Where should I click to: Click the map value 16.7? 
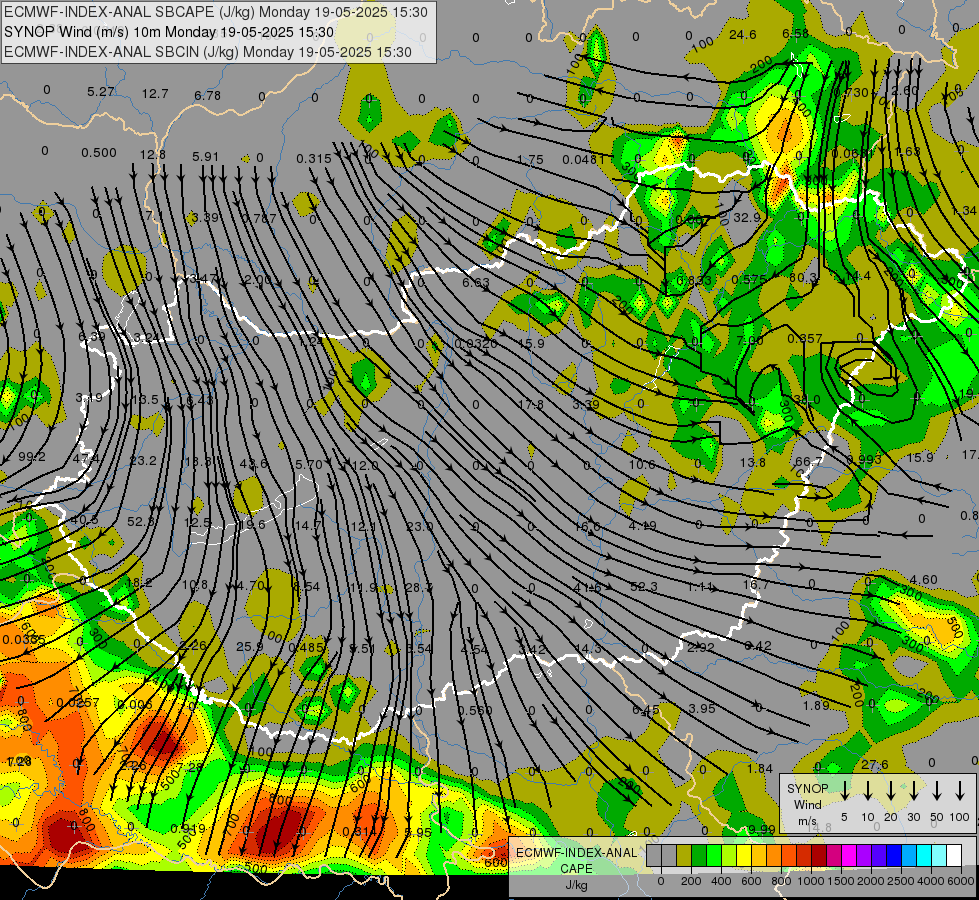755,585
